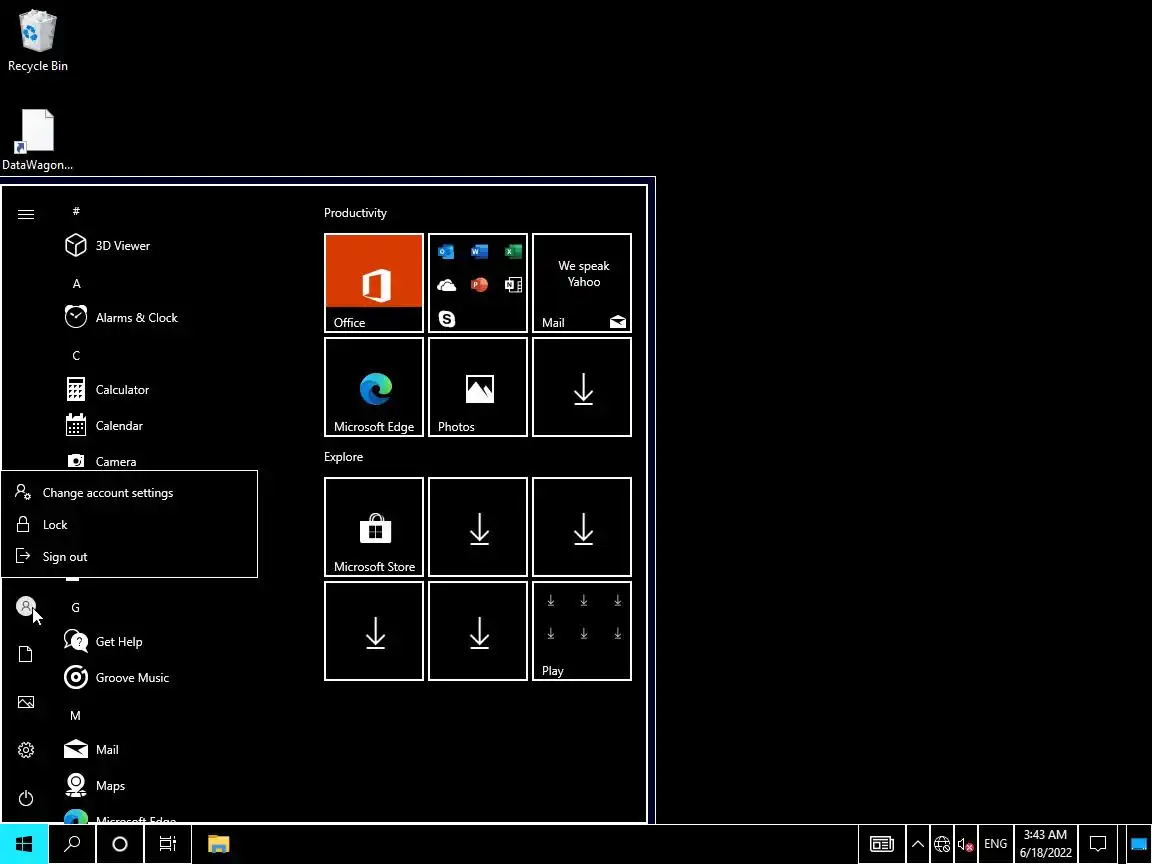
Task: Select the DataWagon shortcut on desktop
Action: 37,140
